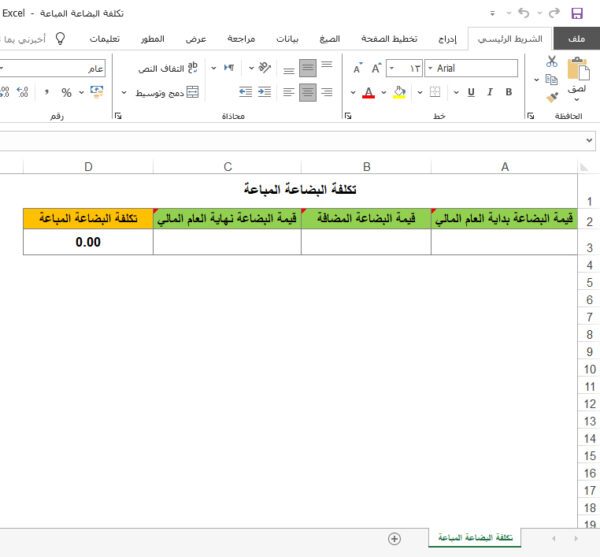This screenshot has width=600, height=557.
Task: Click the Paste clipboard icon
Action: 577,69
